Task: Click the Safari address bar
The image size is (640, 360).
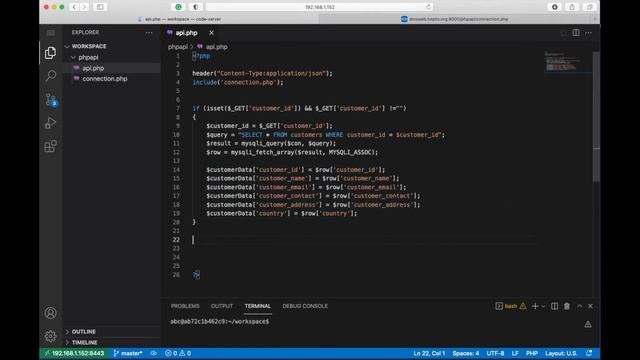Action: [320, 7]
